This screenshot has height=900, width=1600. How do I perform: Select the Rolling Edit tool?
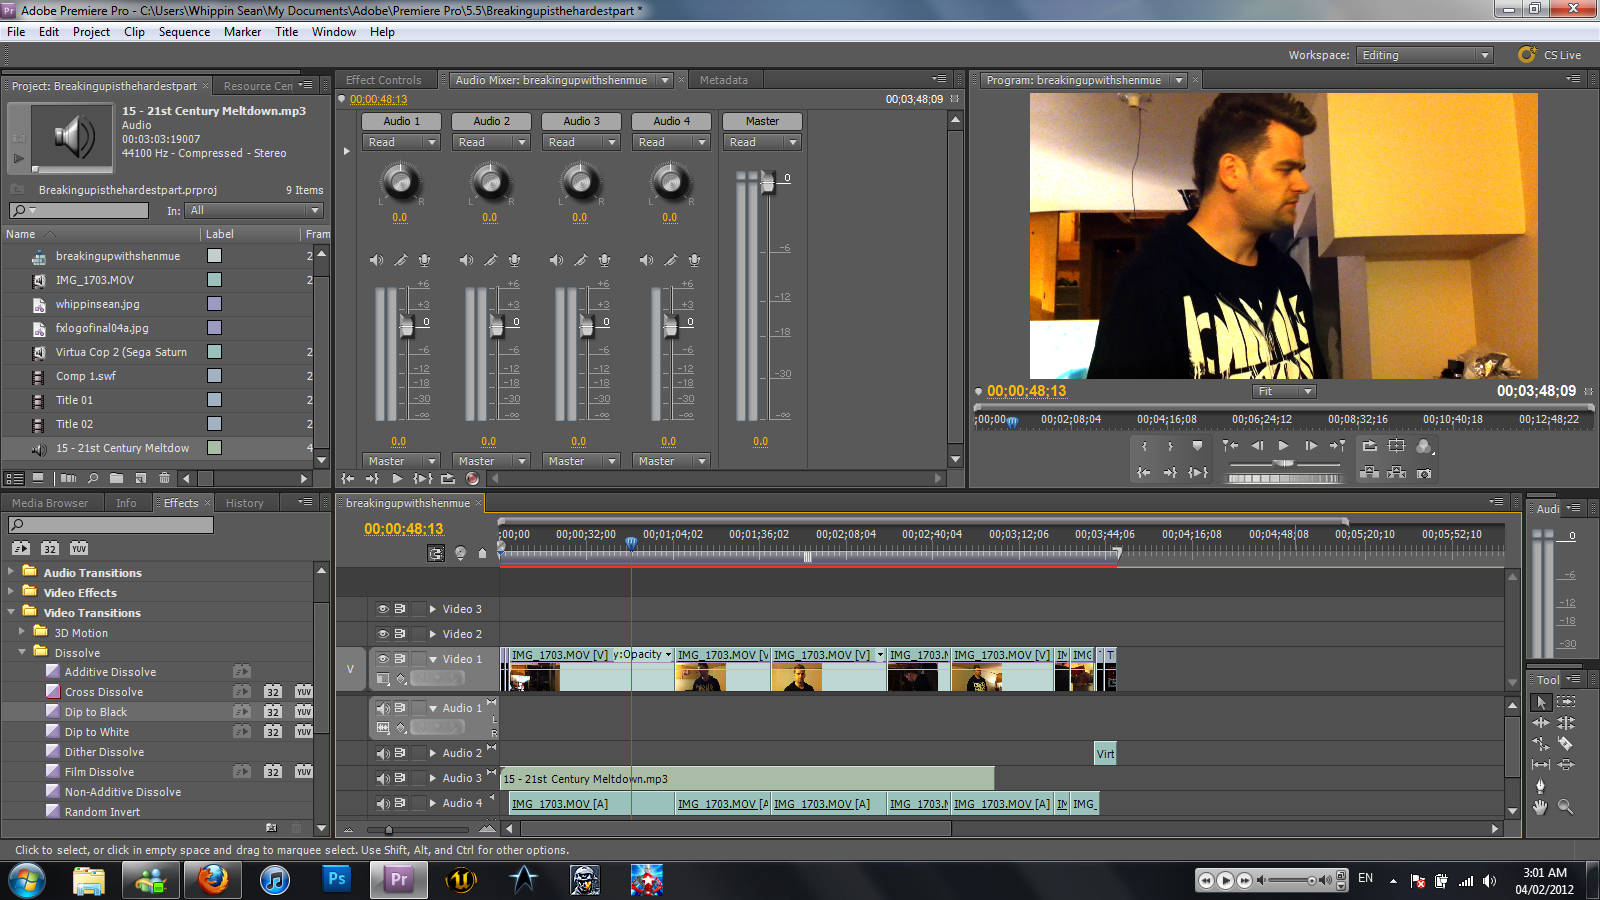1566,723
